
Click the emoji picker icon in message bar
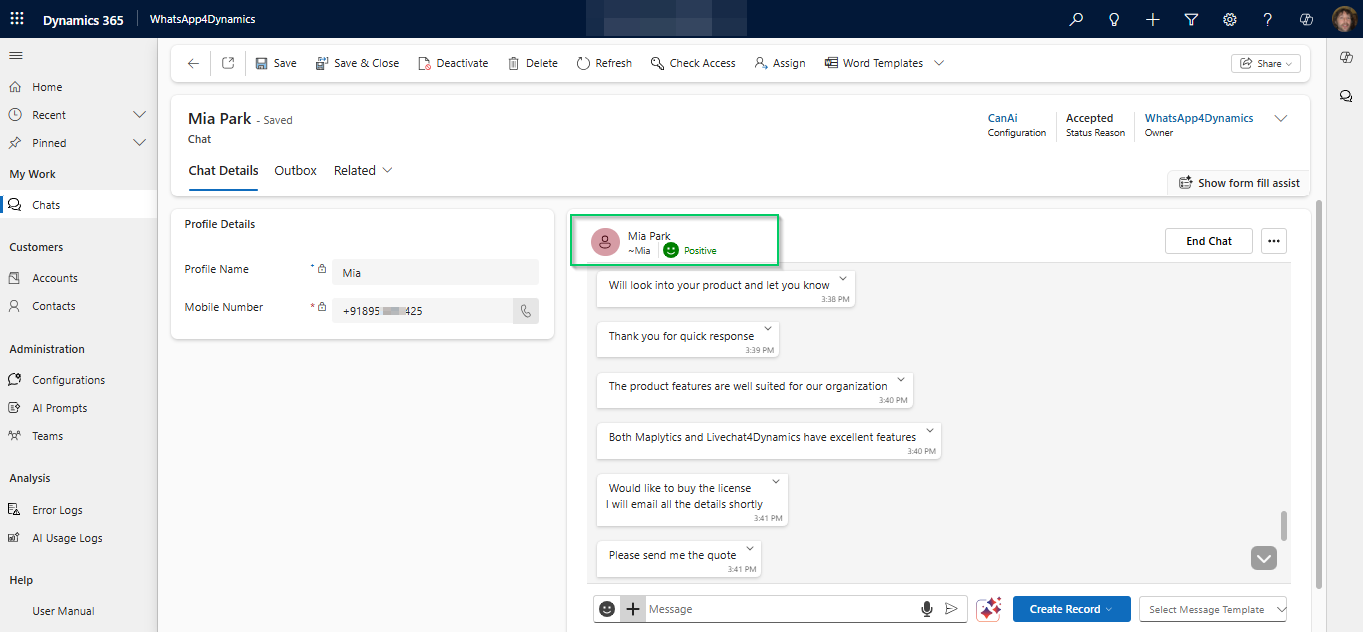tap(607, 609)
